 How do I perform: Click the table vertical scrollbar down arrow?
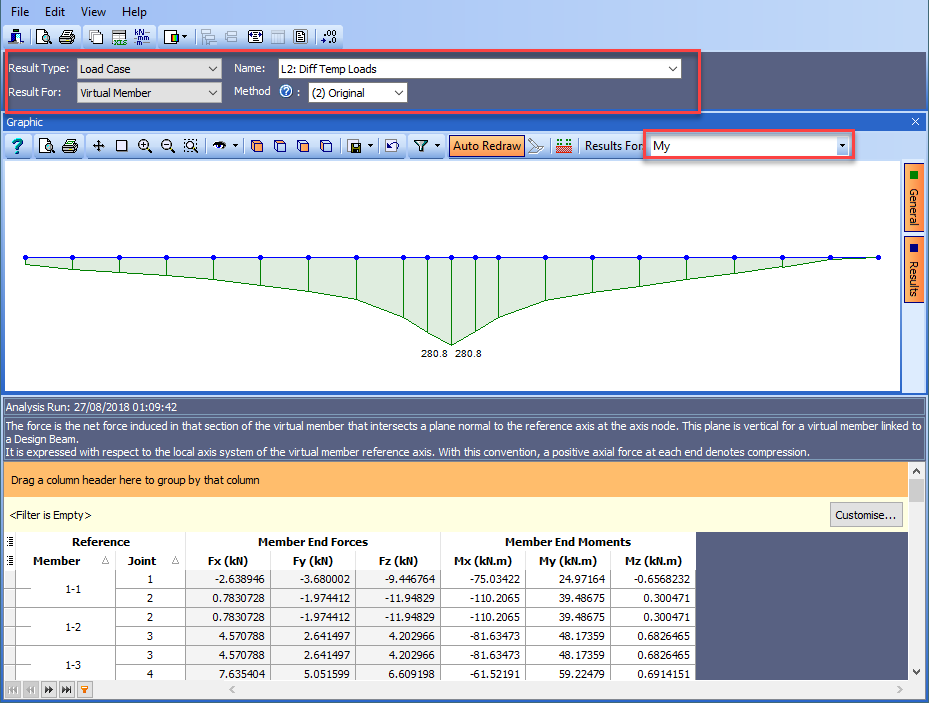[916, 672]
